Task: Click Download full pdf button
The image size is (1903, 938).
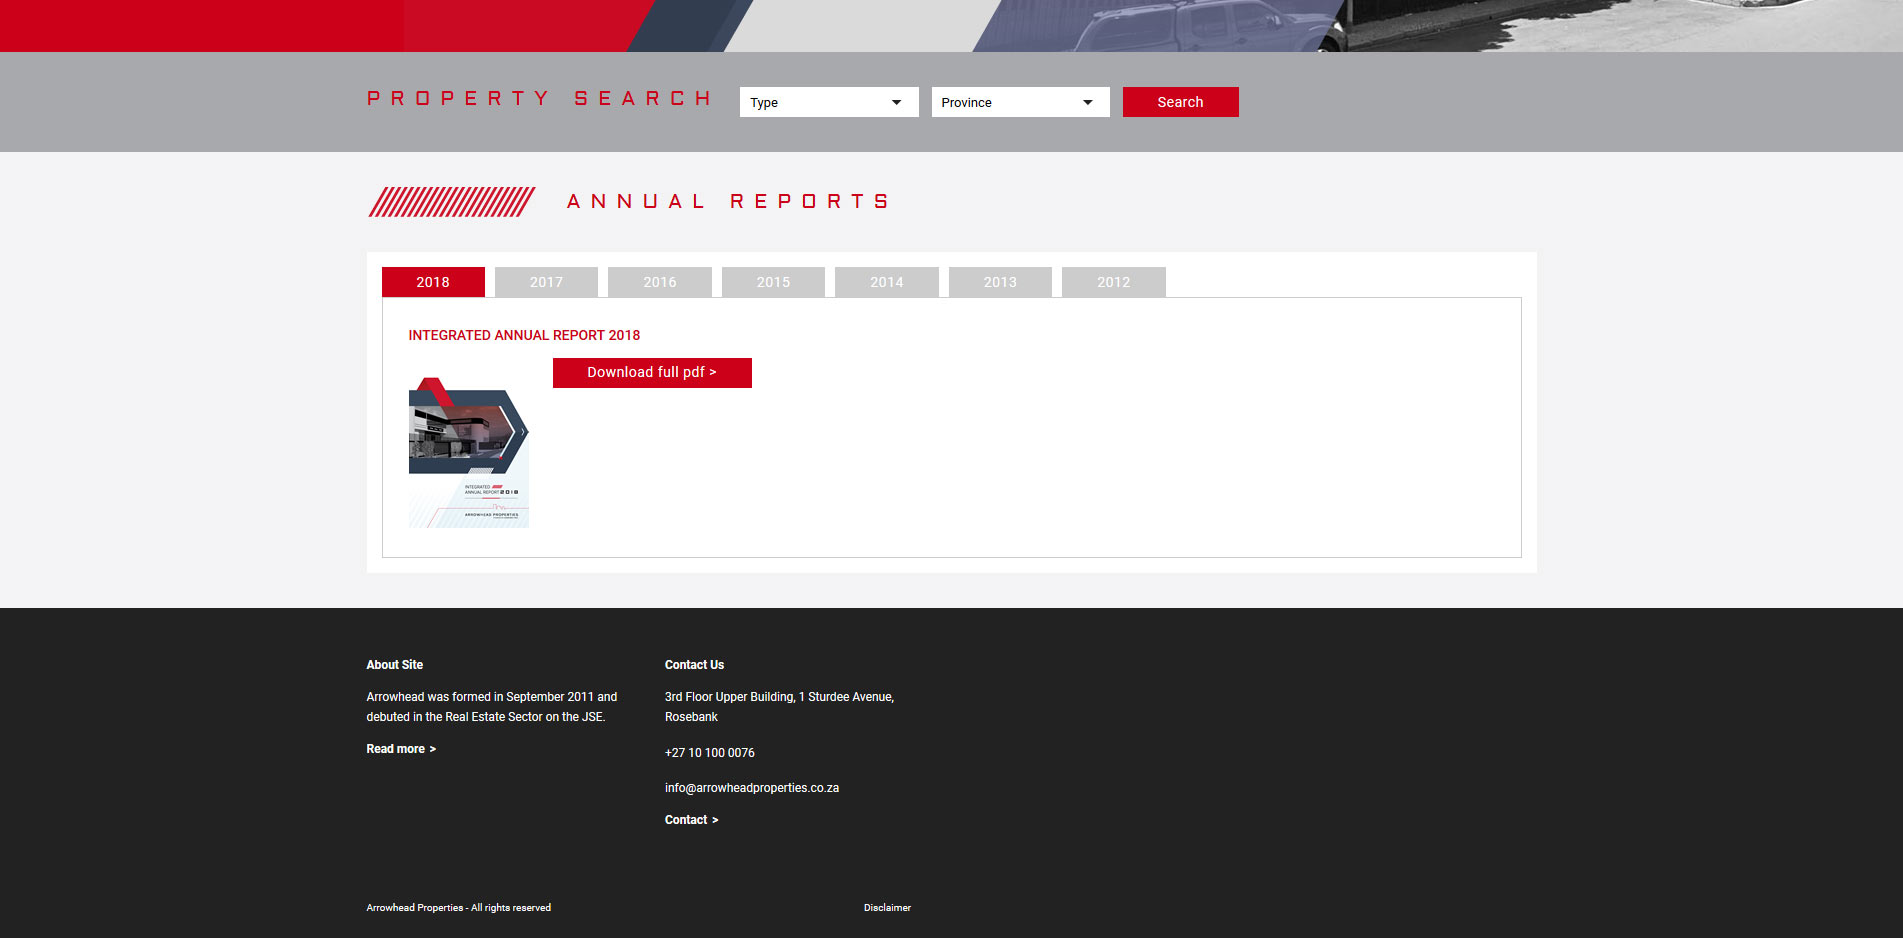Action: (652, 372)
